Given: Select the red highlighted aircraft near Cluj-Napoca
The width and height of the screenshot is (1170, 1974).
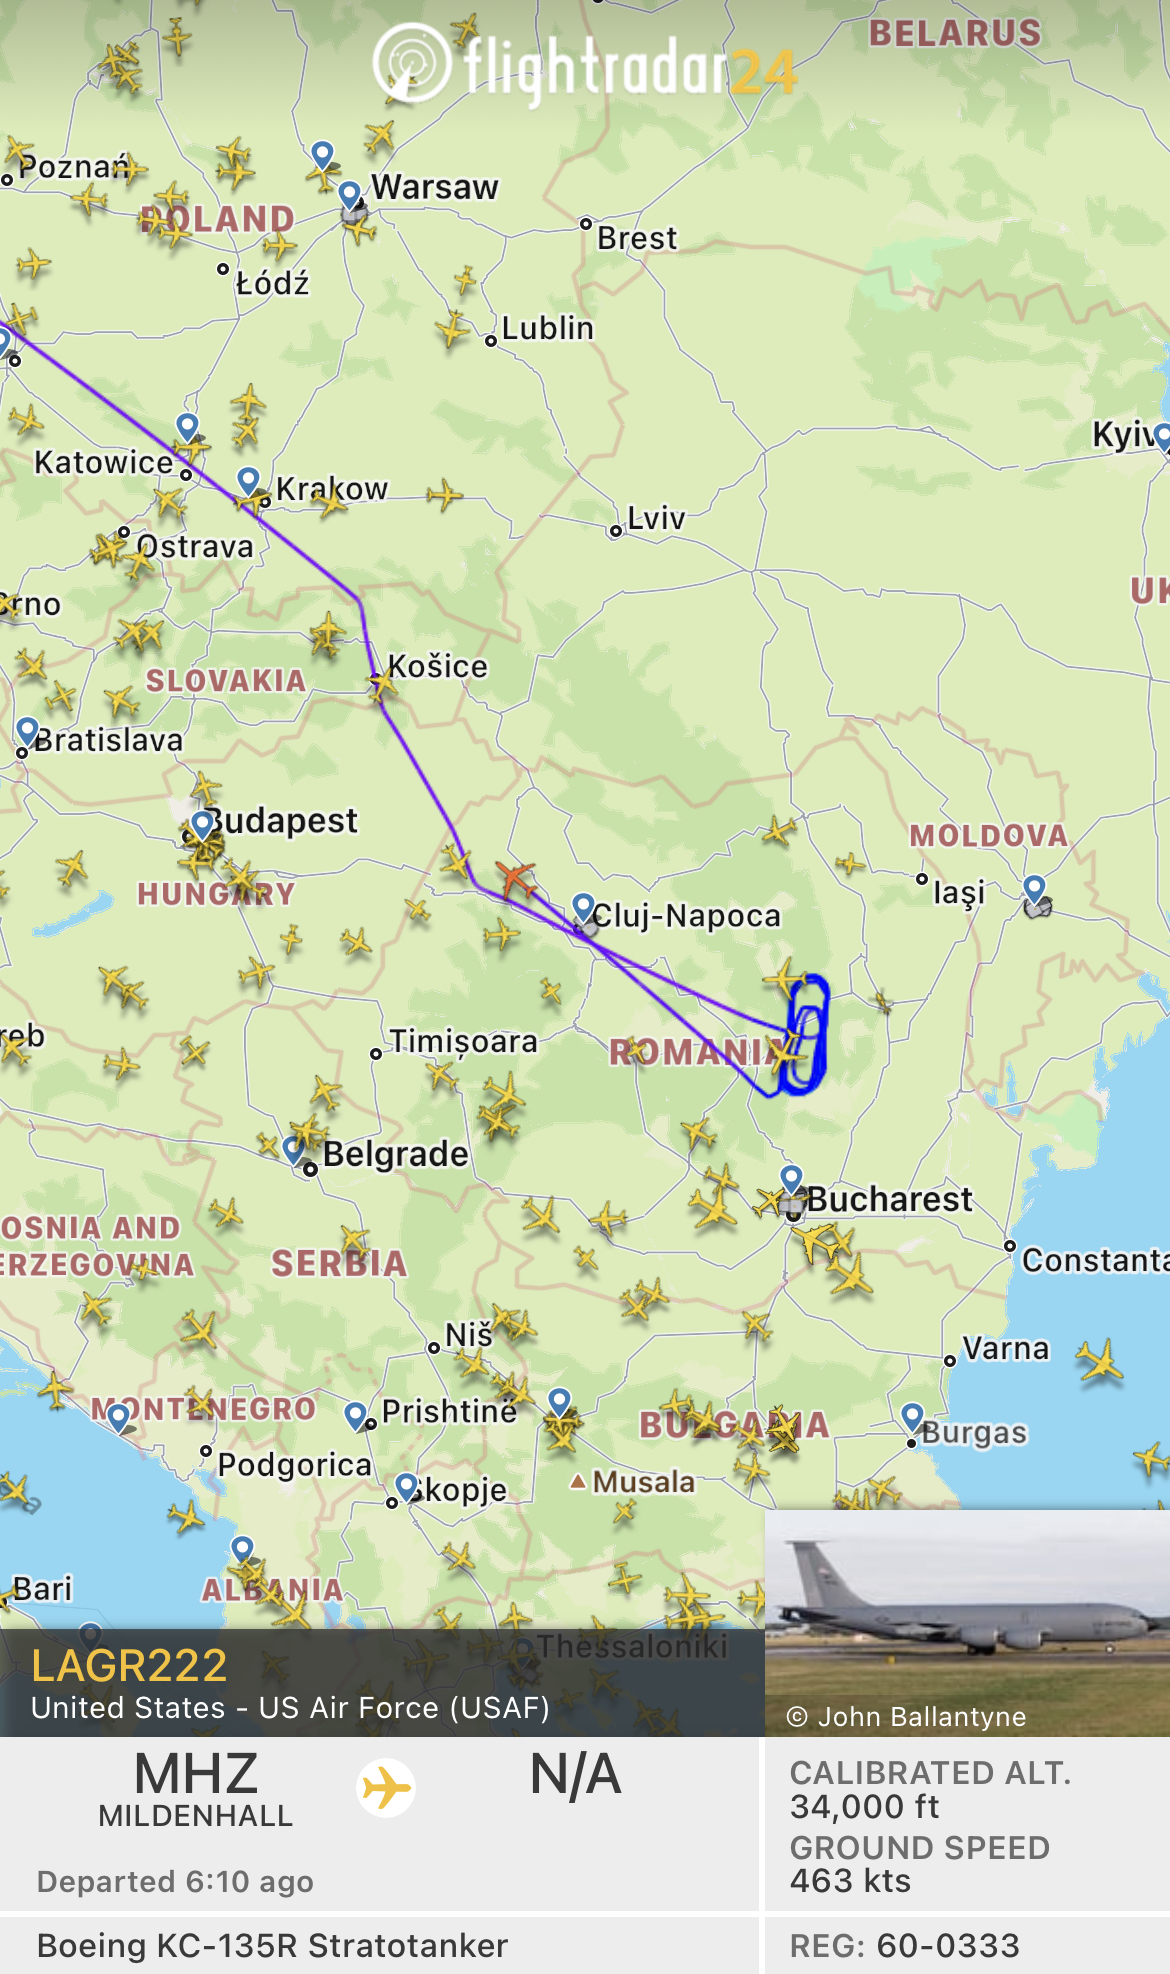Looking at the screenshot, I should click(x=516, y=879).
